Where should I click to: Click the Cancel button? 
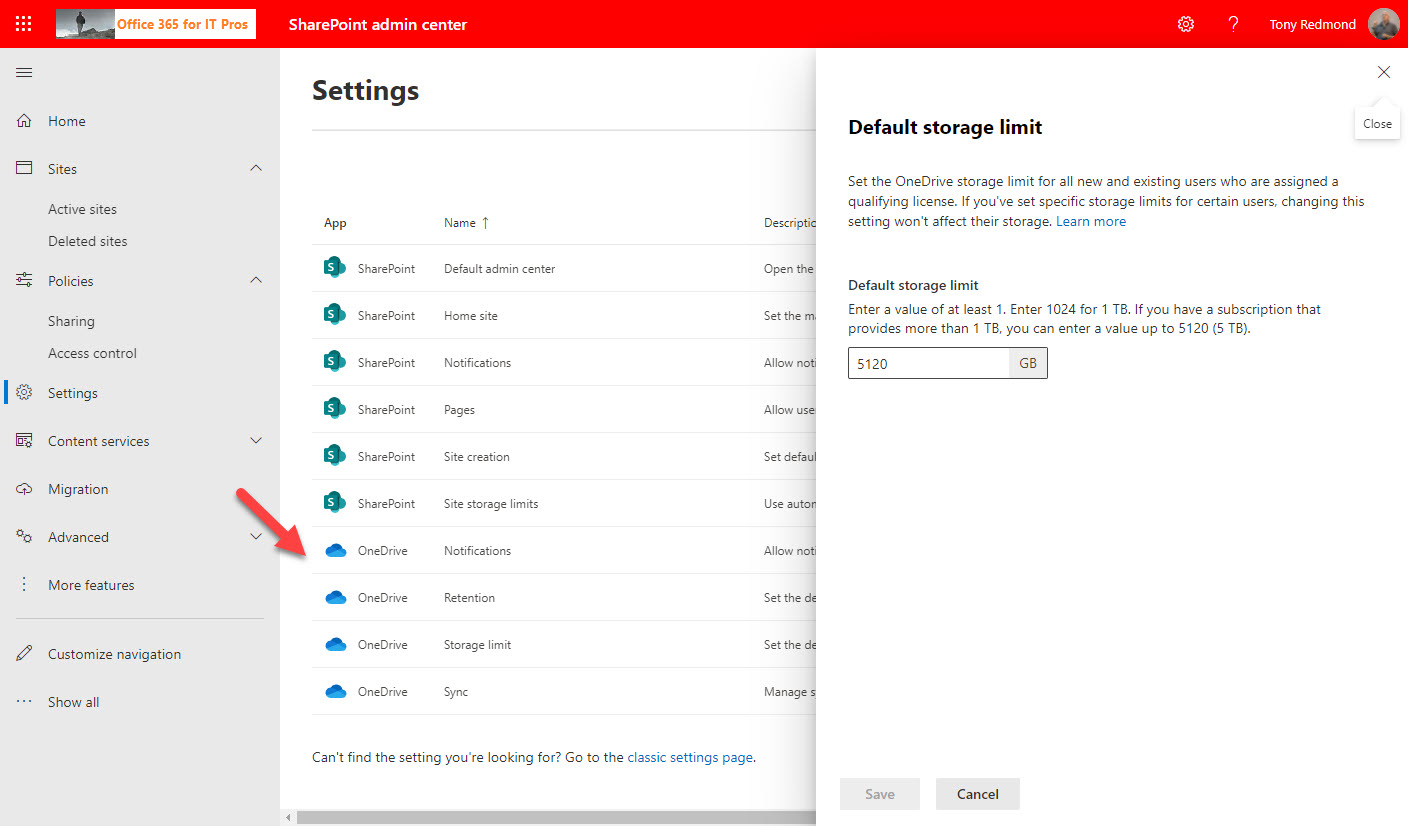point(977,794)
